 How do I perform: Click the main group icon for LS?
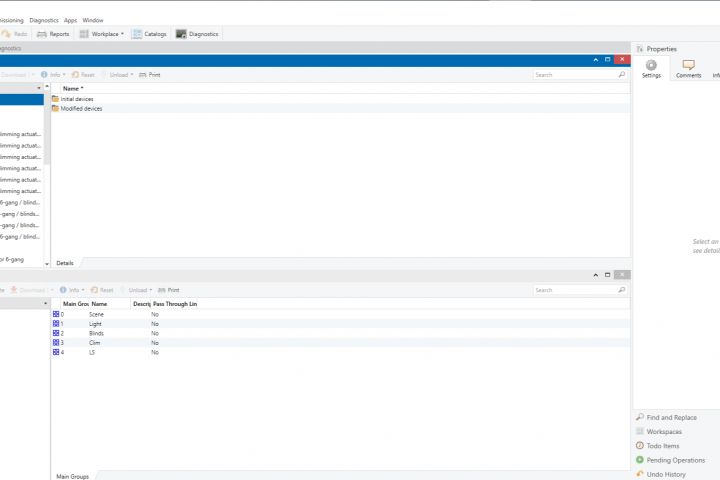coord(56,352)
